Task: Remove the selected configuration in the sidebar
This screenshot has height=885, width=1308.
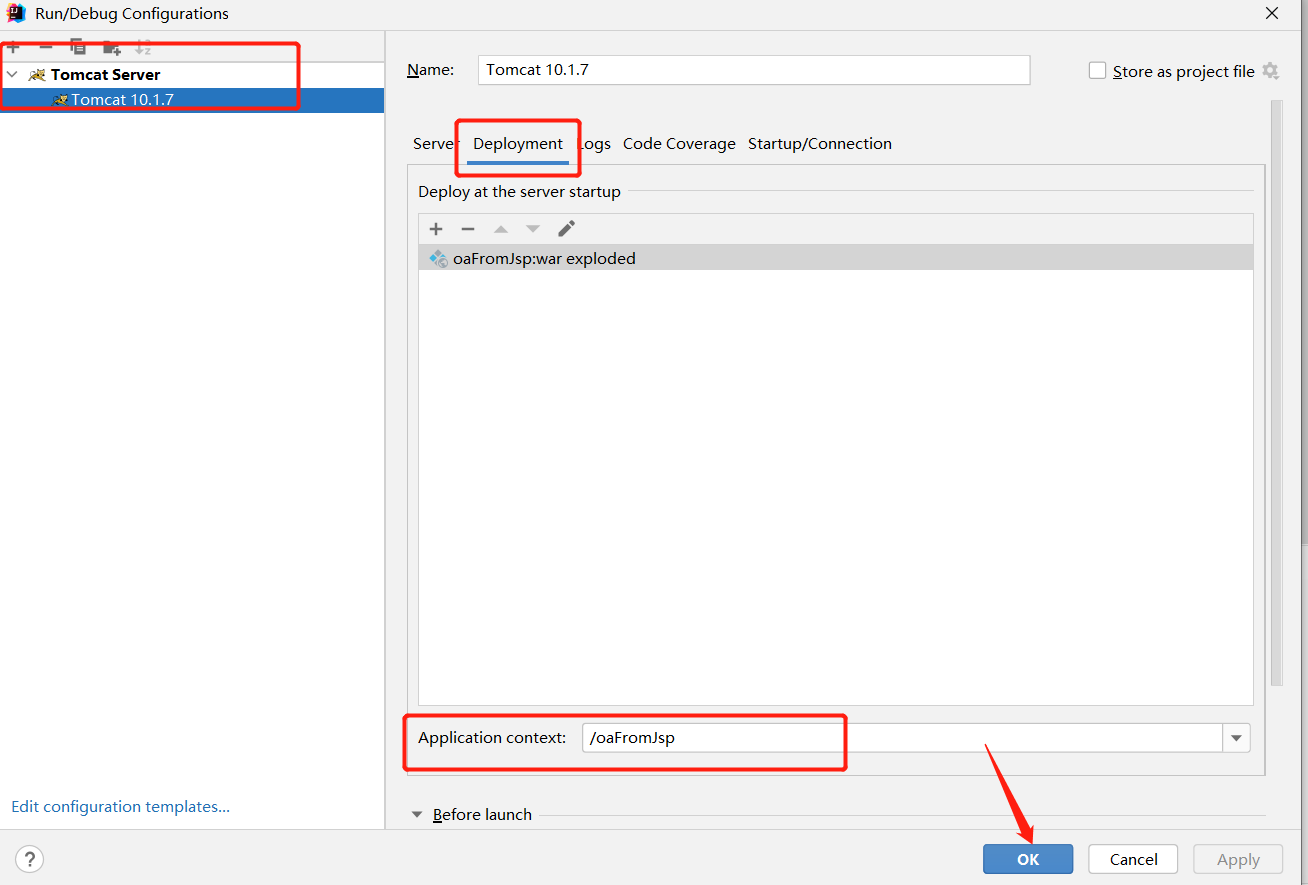Action: click(46, 47)
